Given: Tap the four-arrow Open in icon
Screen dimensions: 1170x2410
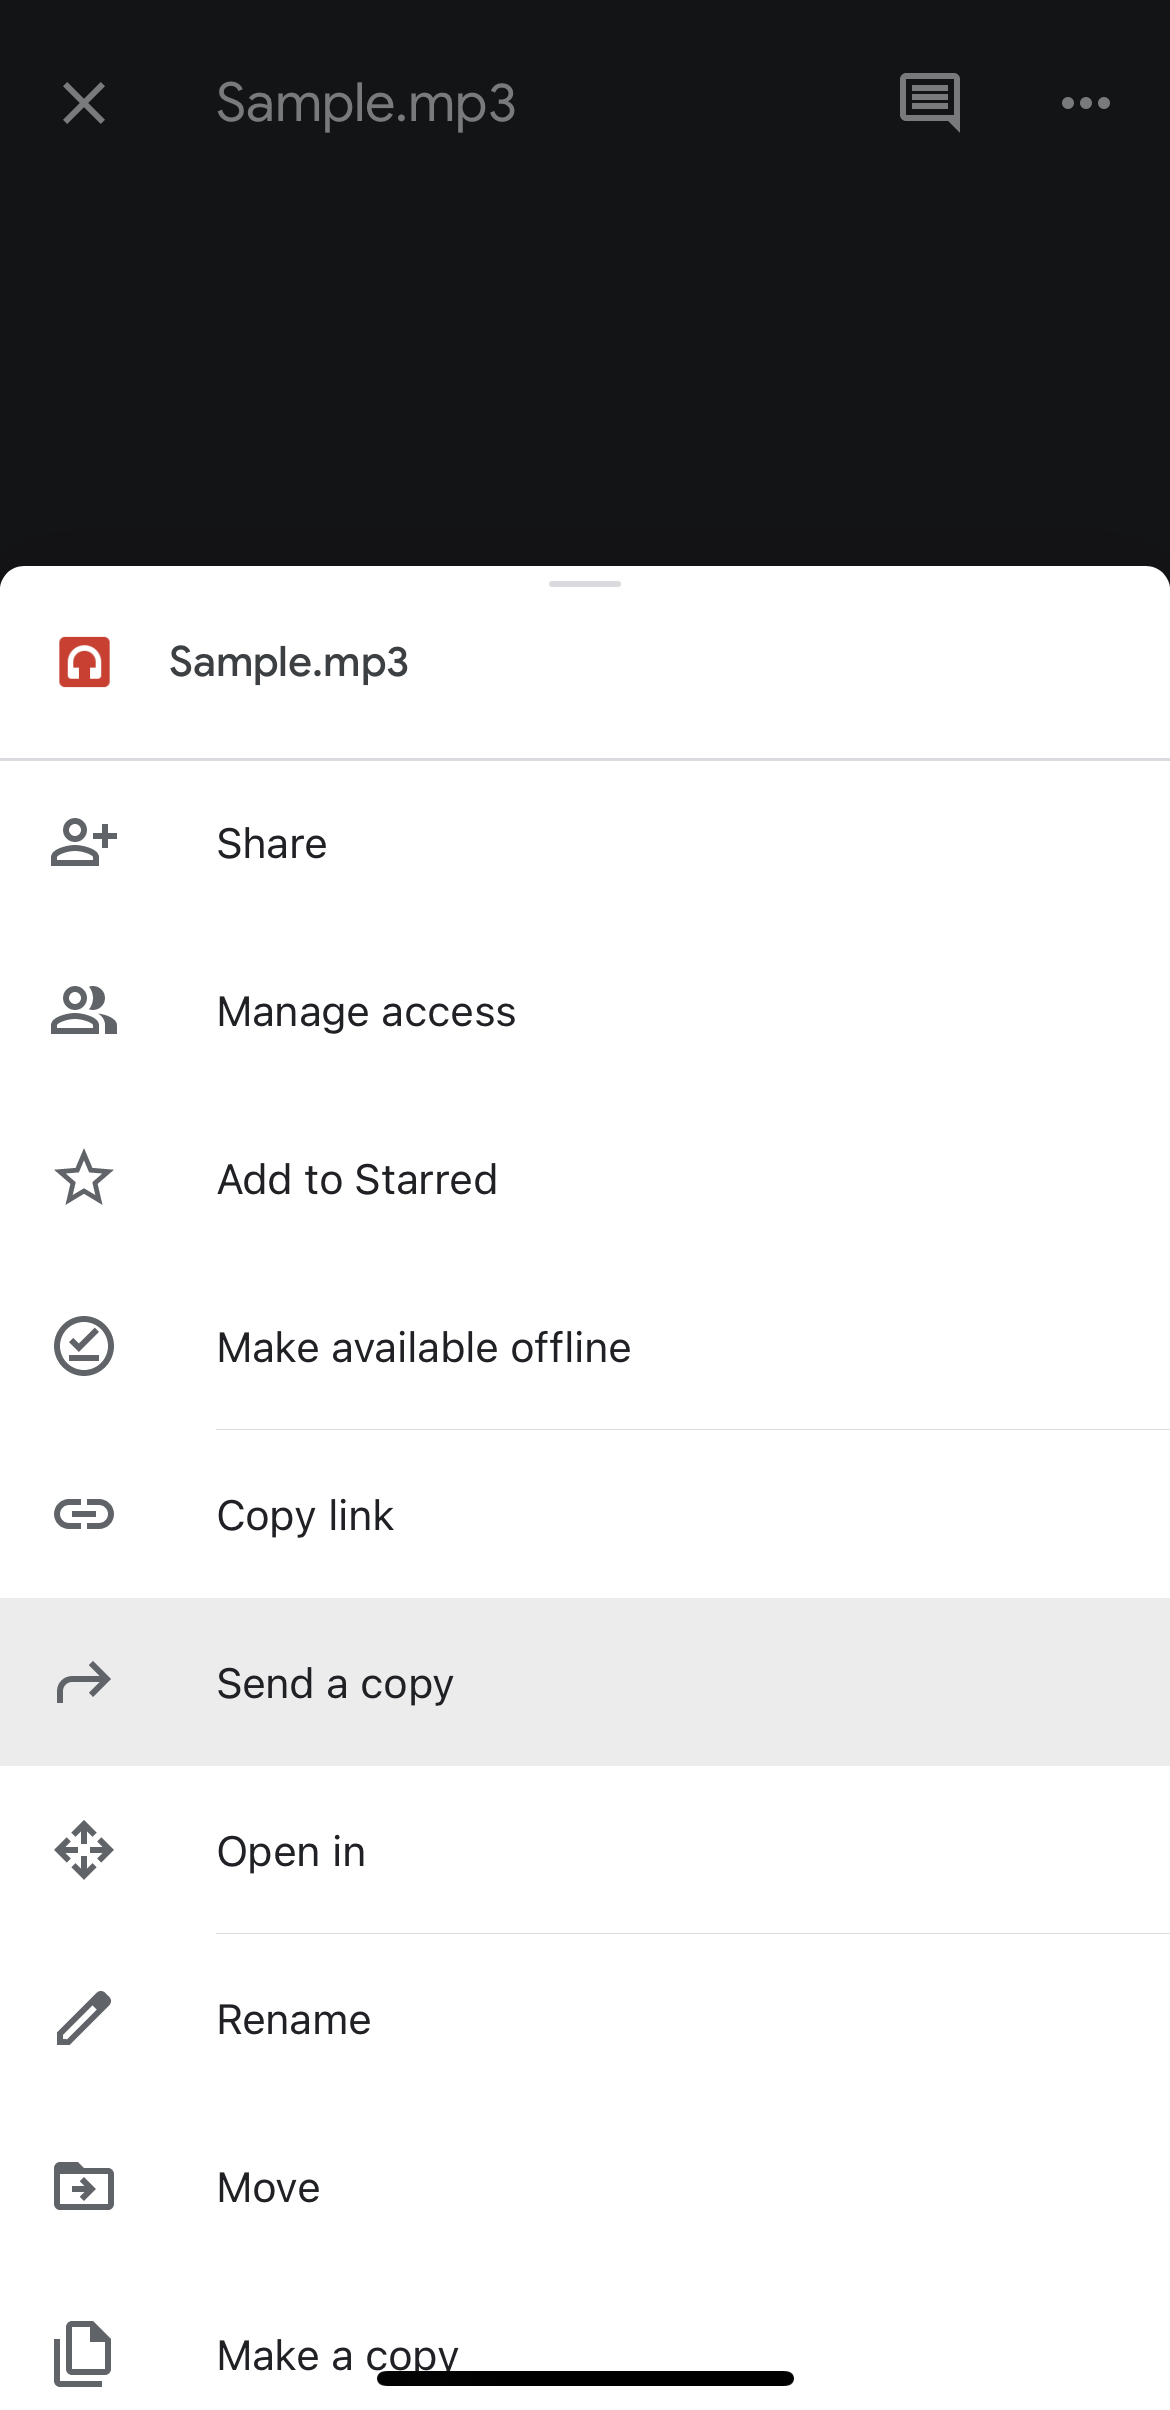Looking at the screenshot, I should click(84, 1850).
